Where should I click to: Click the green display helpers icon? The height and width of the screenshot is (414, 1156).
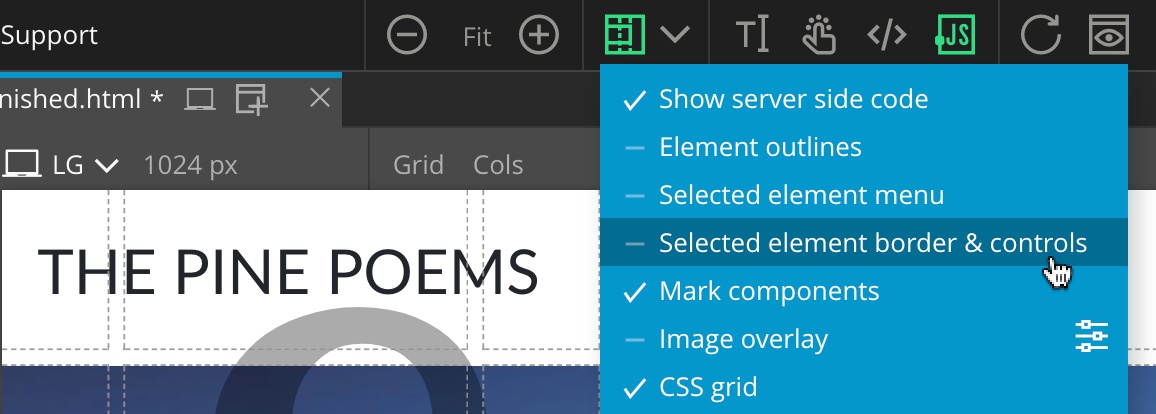(x=625, y=35)
